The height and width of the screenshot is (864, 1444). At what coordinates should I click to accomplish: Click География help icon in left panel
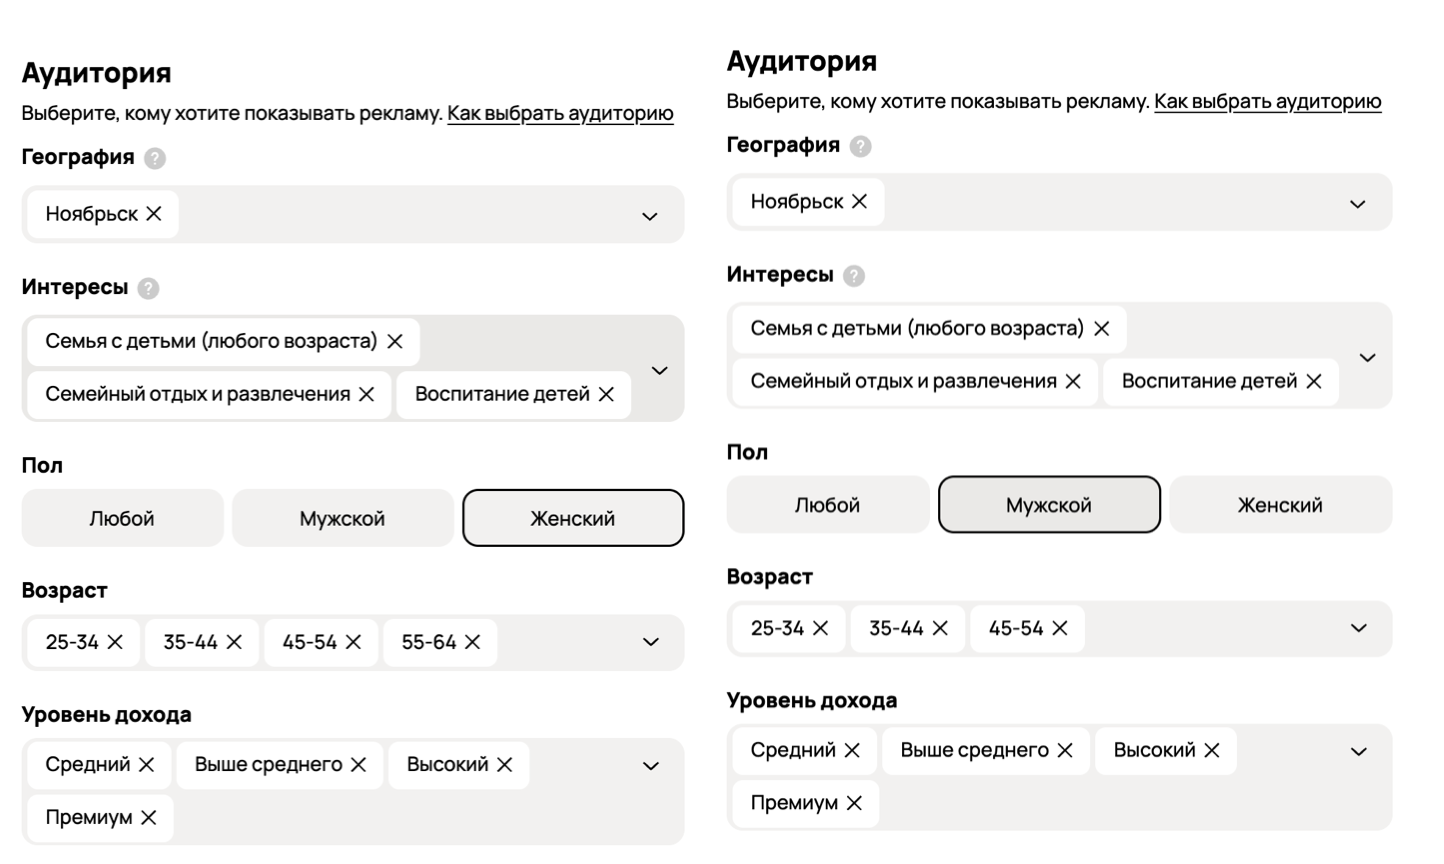click(155, 158)
